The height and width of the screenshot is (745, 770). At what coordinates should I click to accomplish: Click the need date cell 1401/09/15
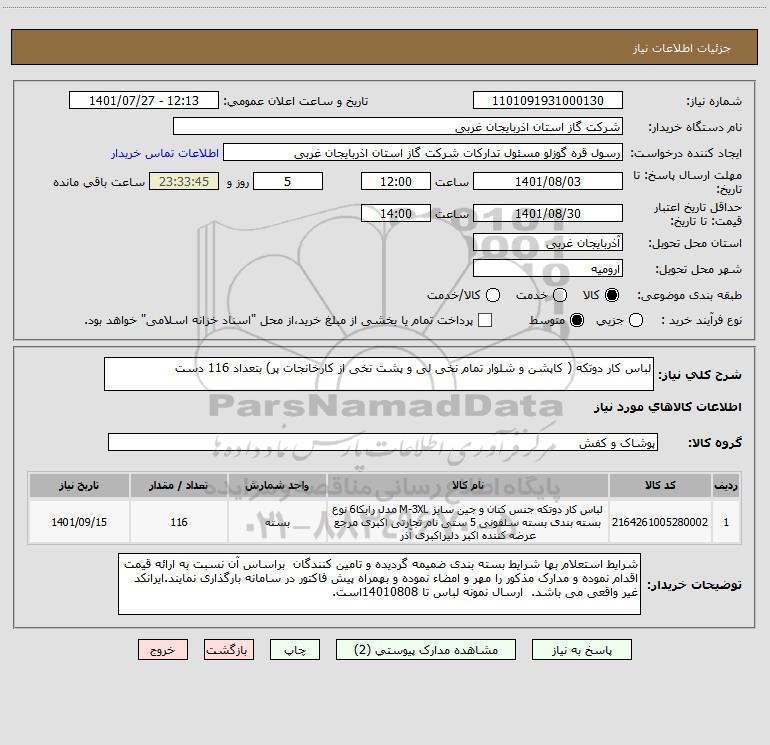click(79, 522)
